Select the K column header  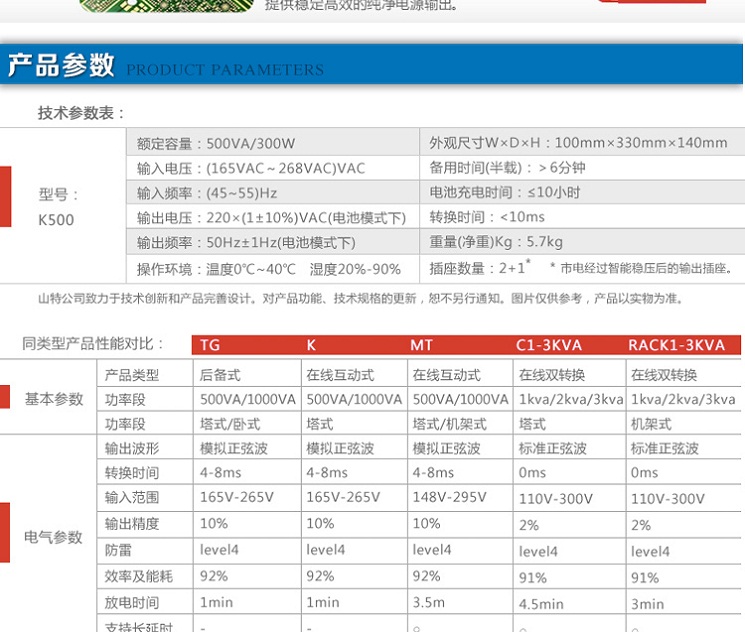(311, 345)
